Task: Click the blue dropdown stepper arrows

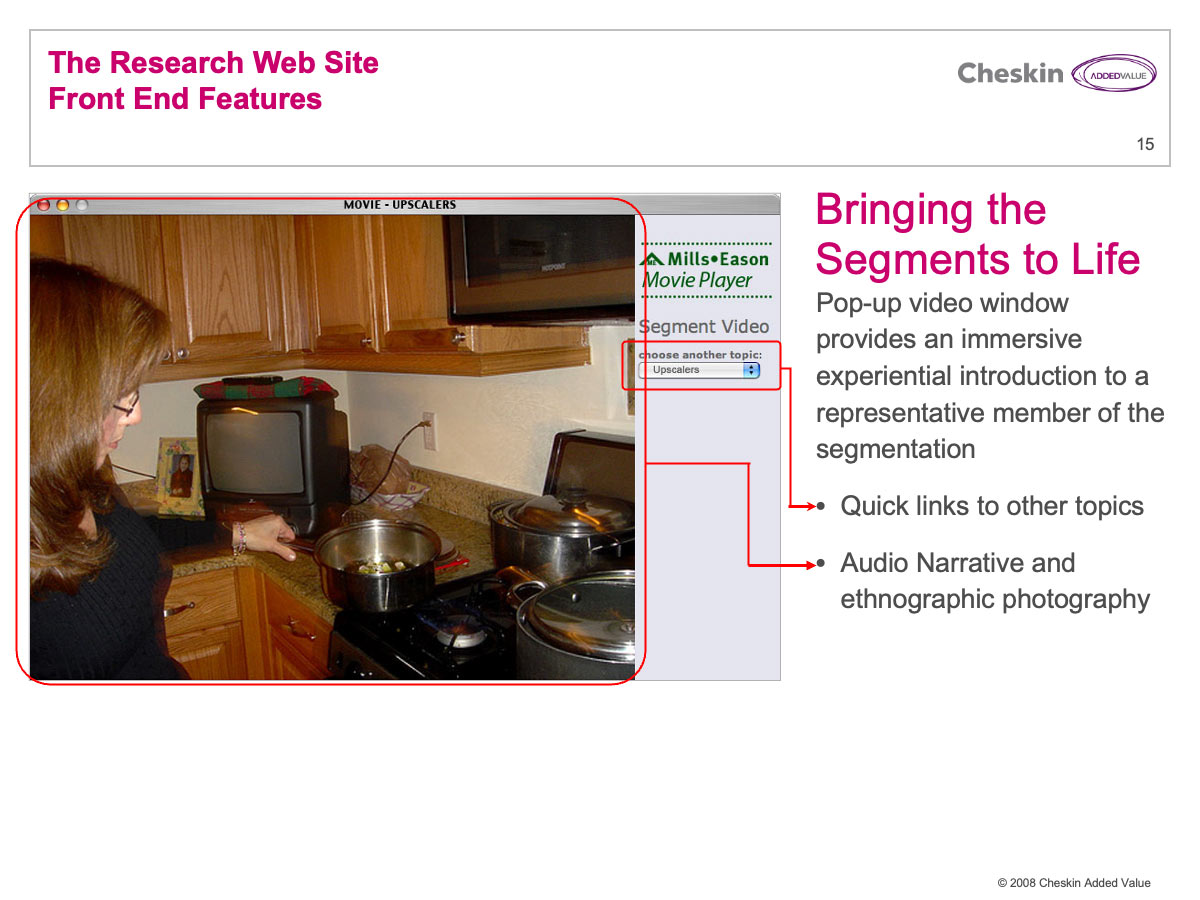Action: click(752, 370)
